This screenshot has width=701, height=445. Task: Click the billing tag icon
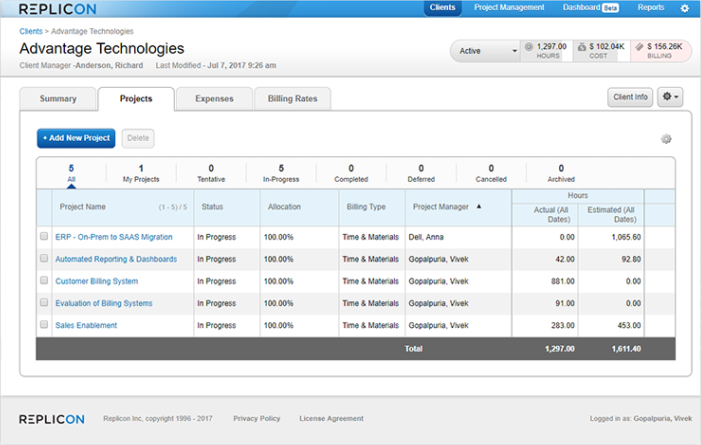(639, 47)
